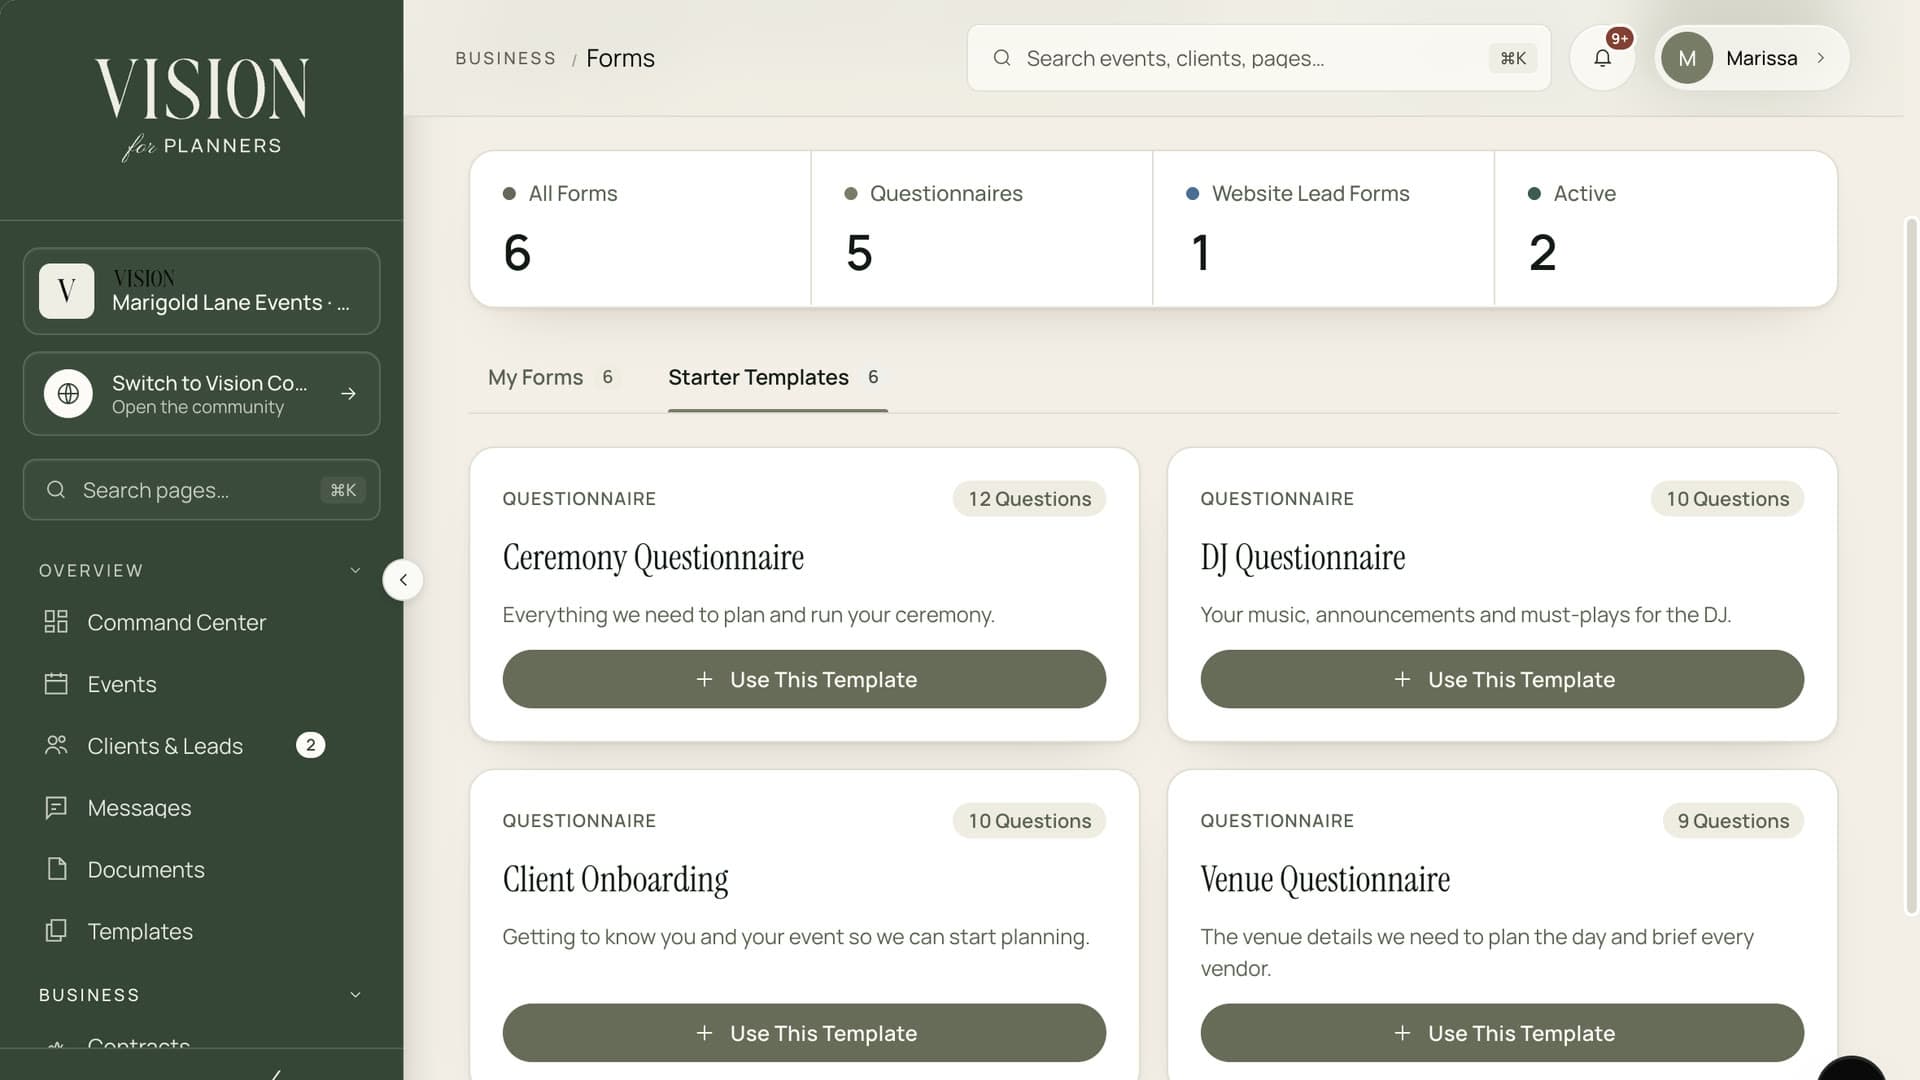The image size is (1920, 1080).
Task: Click the Documents file icon
Action: [56, 869]
